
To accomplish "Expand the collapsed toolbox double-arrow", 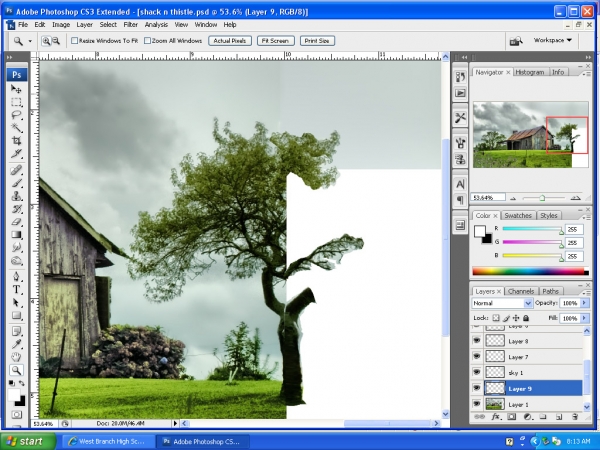I will click(x=9, y=57).
